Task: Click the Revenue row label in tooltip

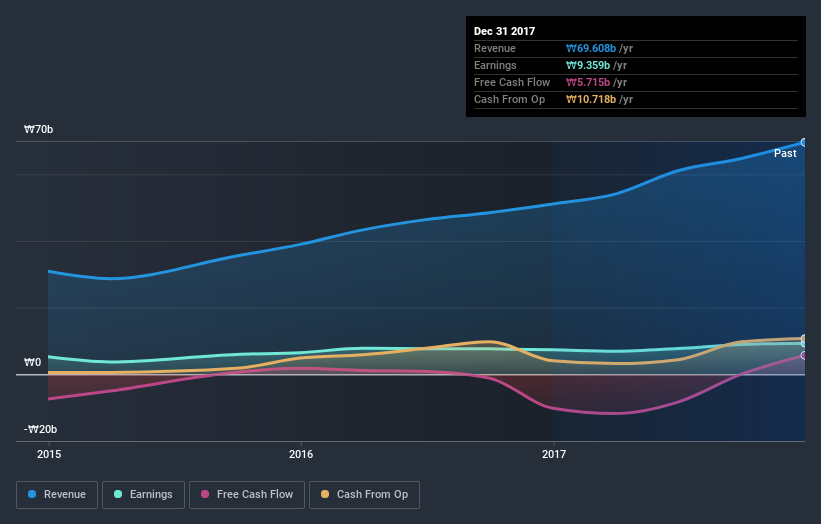Action: coord(495,48)
